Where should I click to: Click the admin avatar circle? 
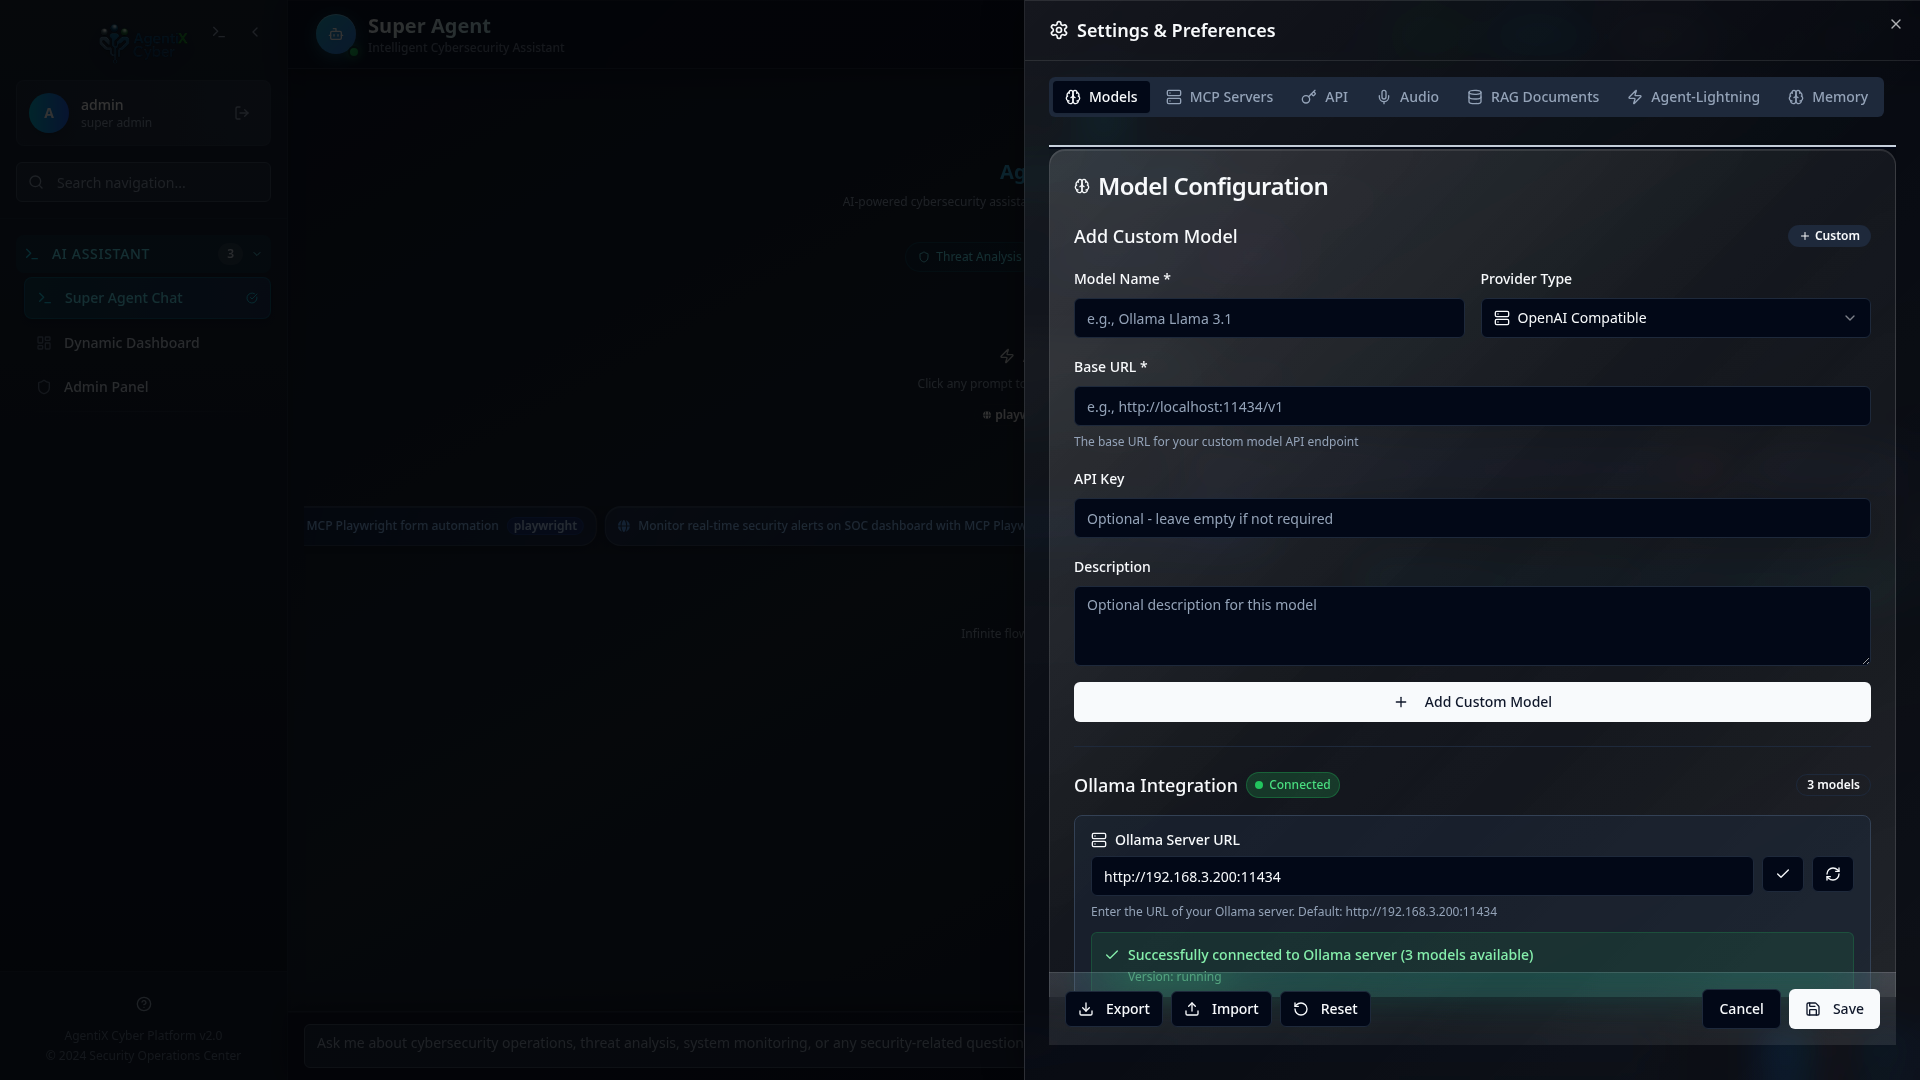pos(47,113)
